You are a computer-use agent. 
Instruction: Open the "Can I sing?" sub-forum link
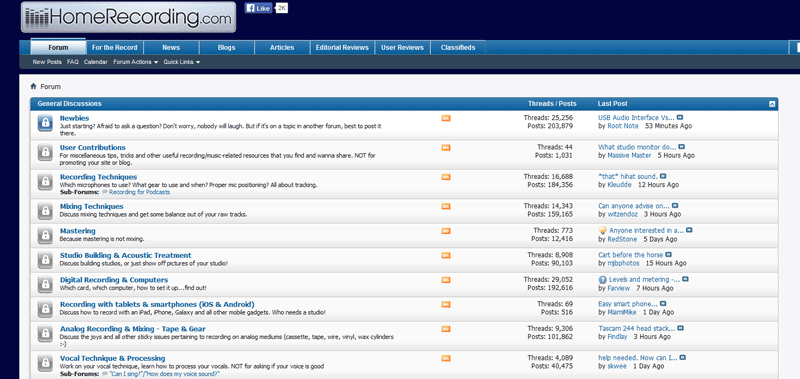point(164,374)
